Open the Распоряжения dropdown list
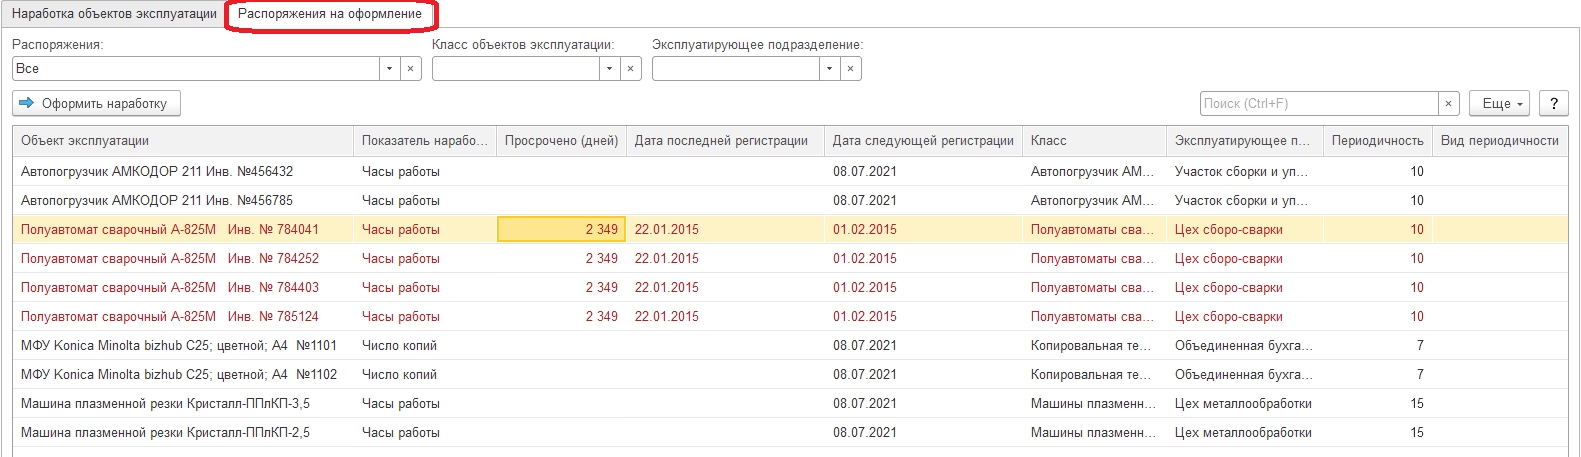The image size is (1581, 457). click(x=389, y=69)
